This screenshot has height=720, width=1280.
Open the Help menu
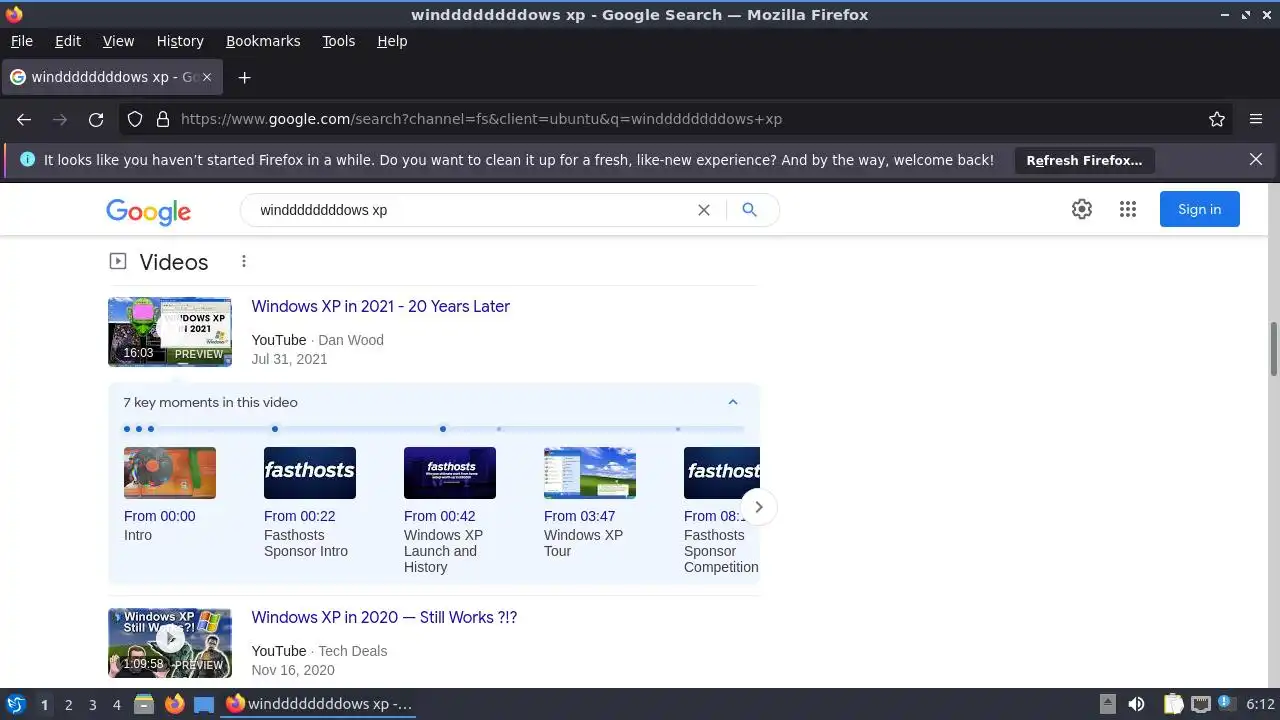coord(392,41)
